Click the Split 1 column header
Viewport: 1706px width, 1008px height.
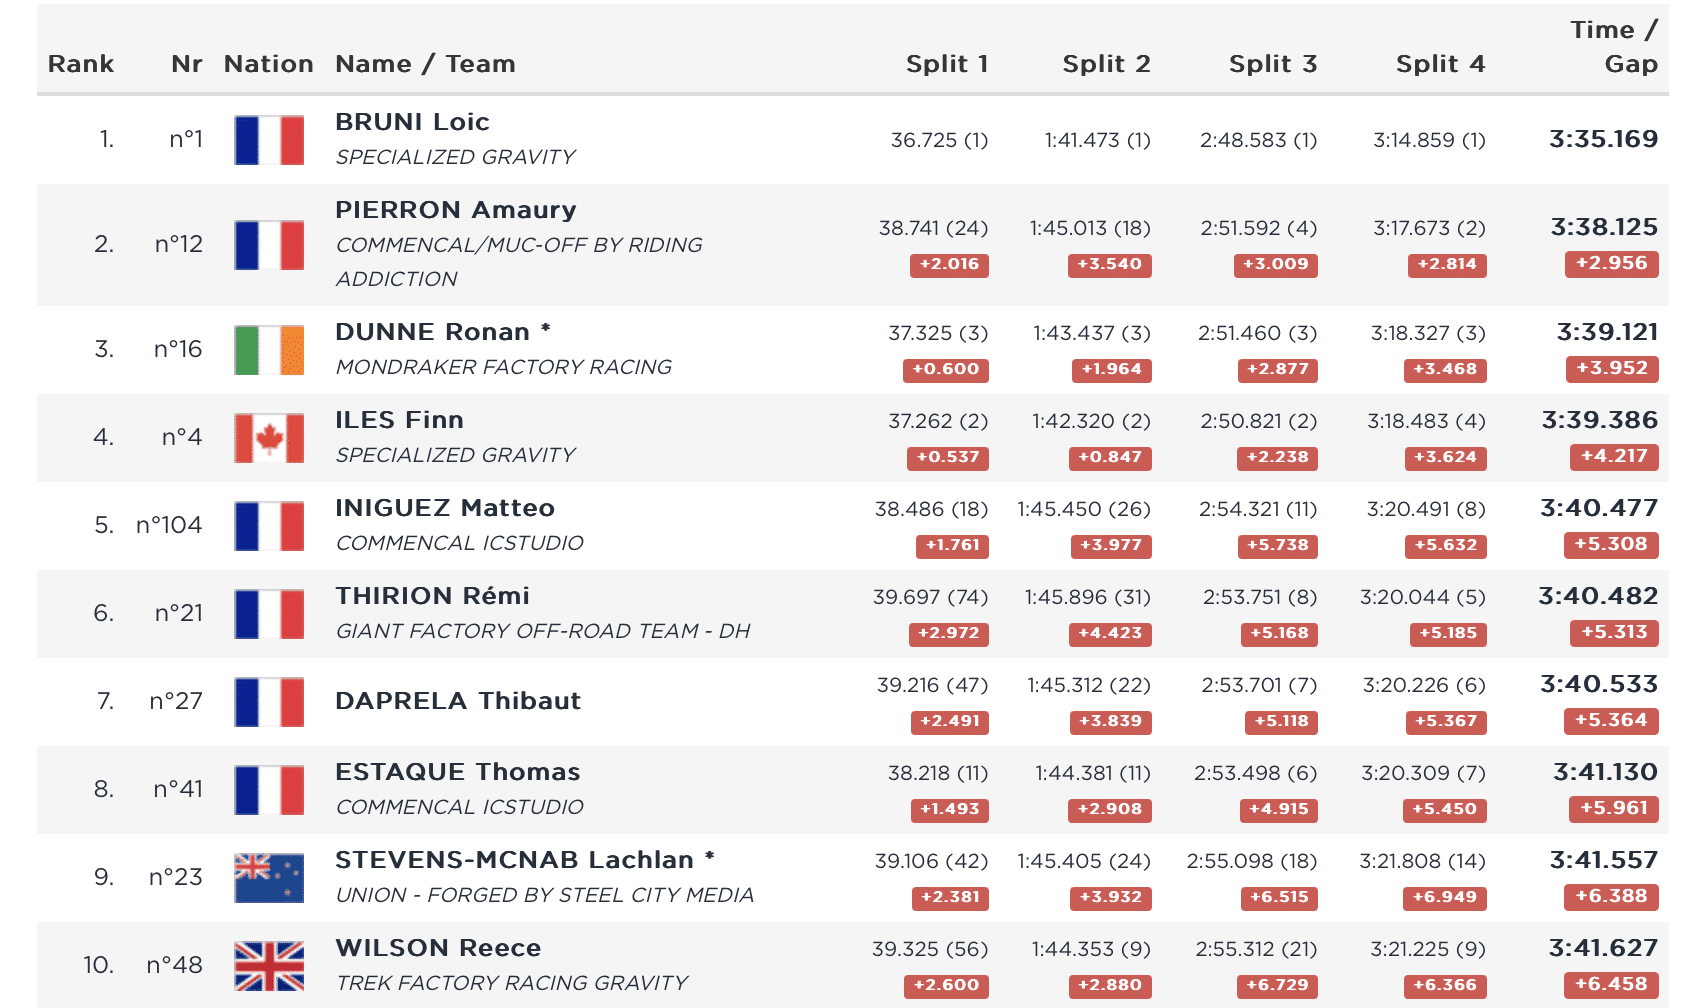947,64
